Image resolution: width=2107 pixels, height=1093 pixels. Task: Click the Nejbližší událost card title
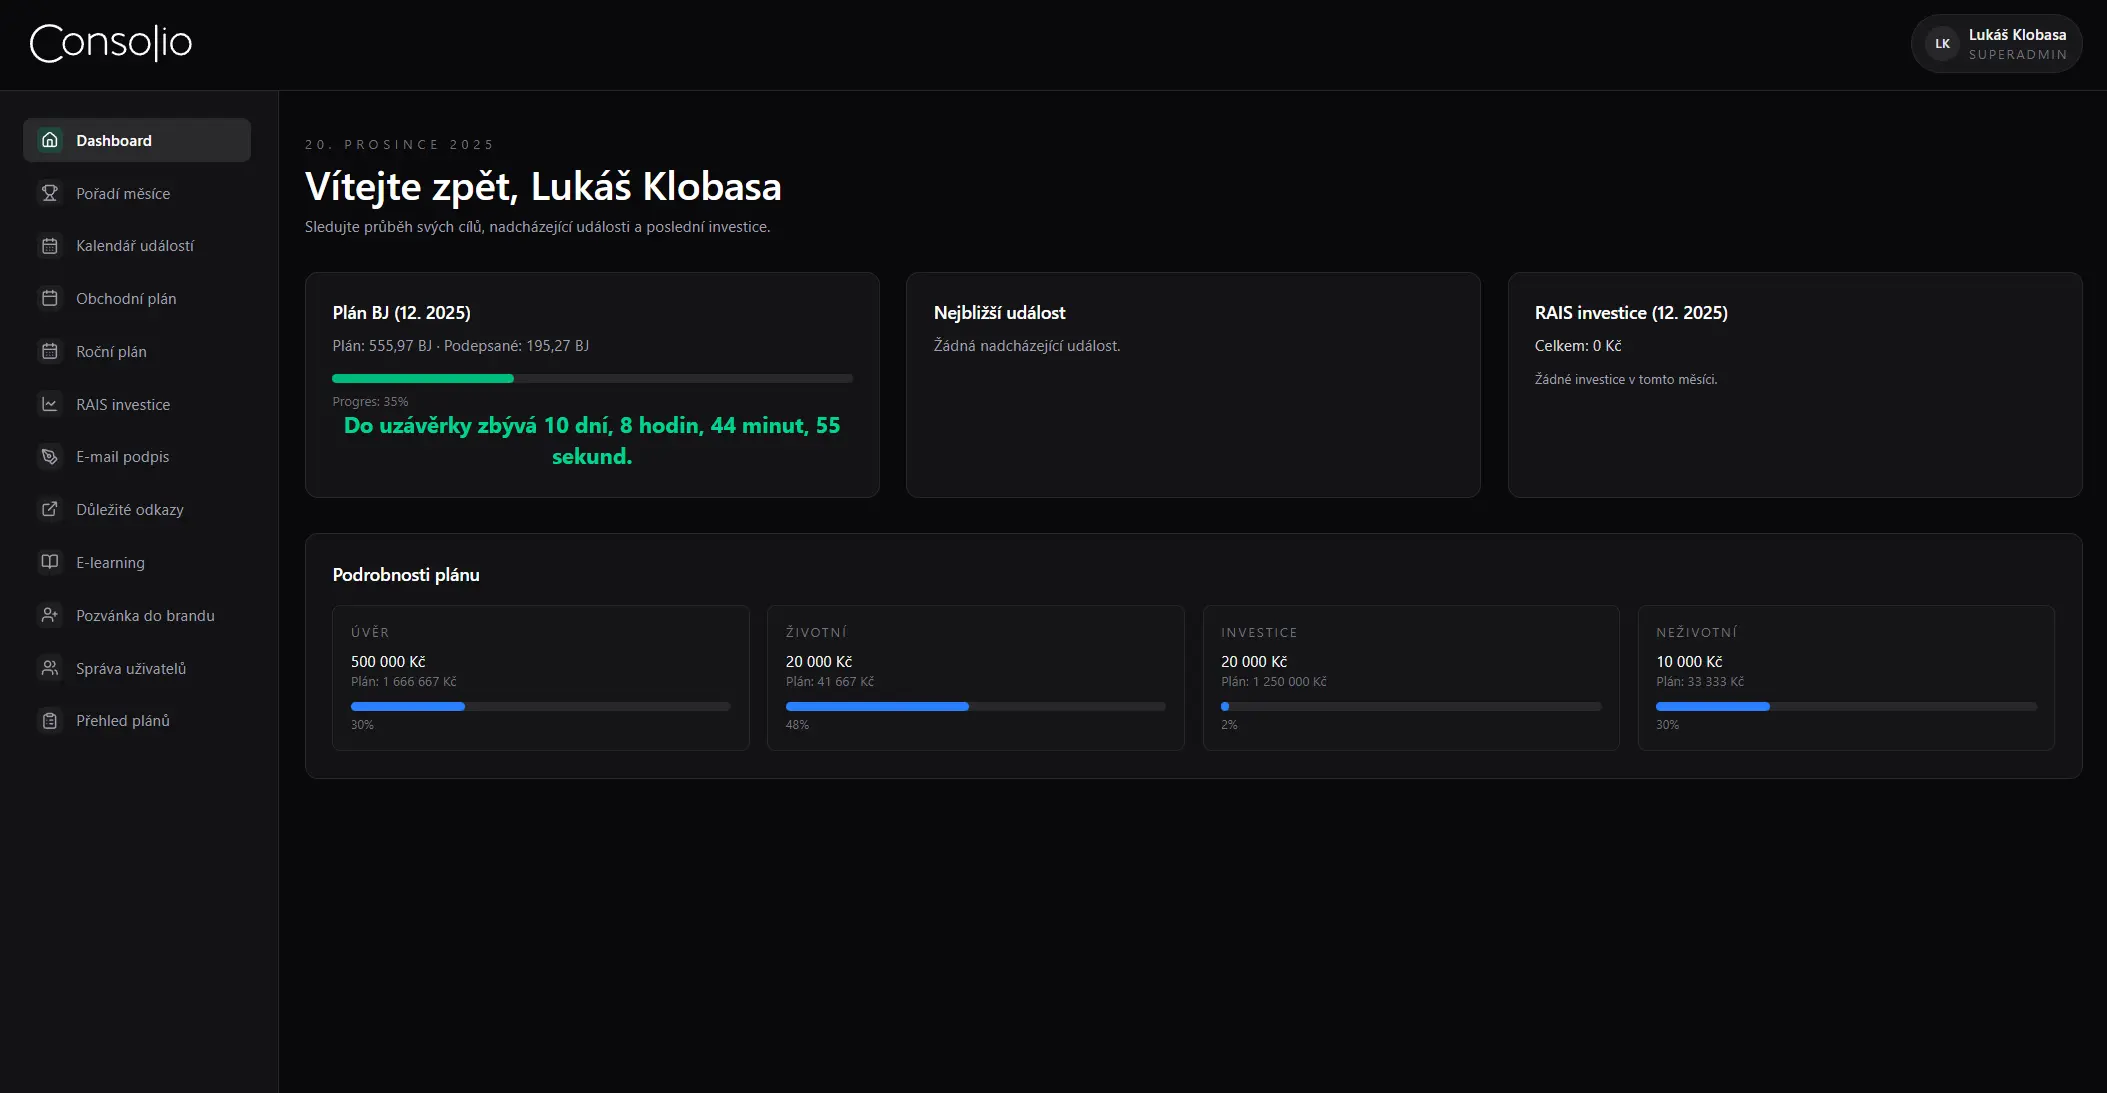[x=999, y=313]
